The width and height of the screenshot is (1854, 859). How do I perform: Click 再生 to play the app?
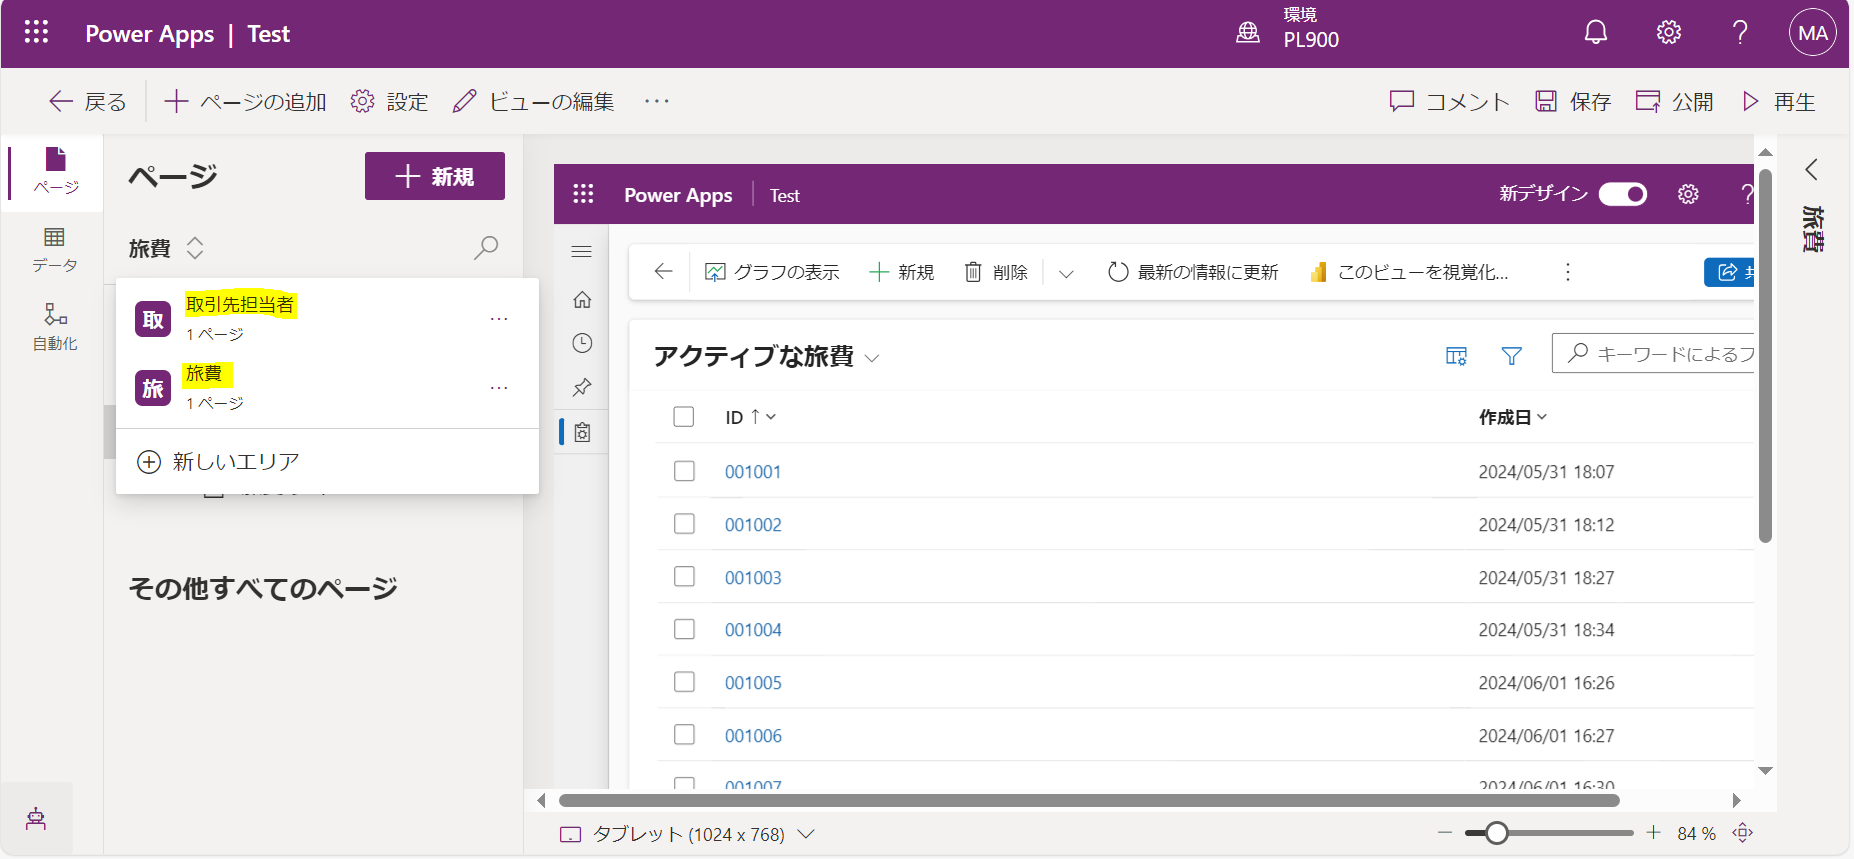(1778, 102)
